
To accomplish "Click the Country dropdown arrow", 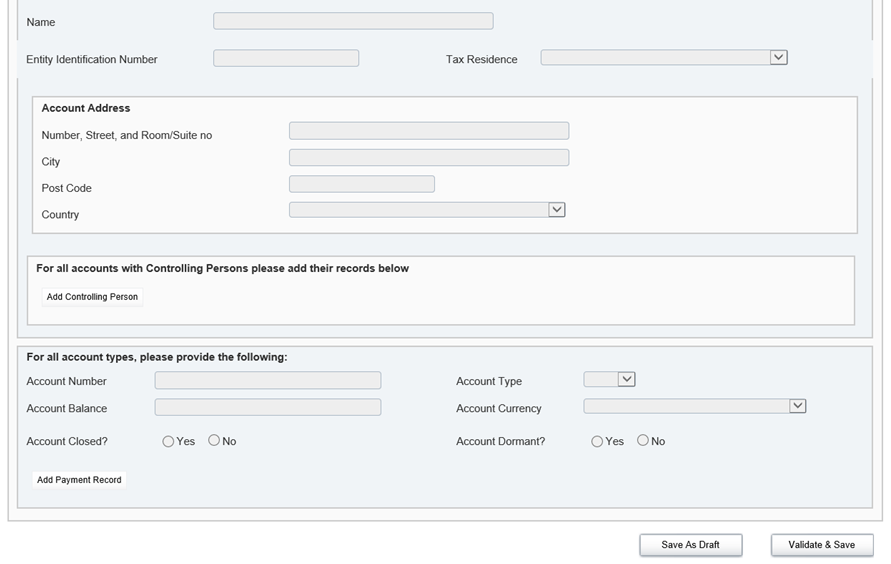I will 558,210.
